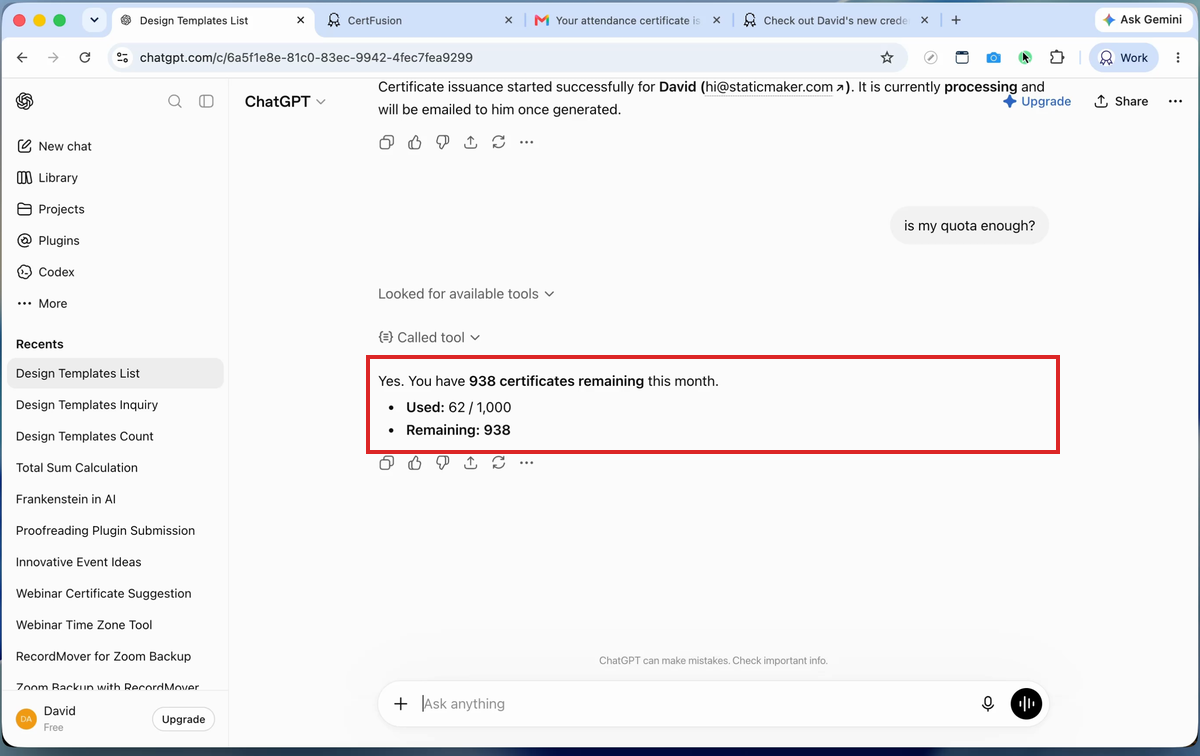Viewport: 1200px width, 756px height.
Task: View site information icon in address bar
Action: [x=122, y=58]
